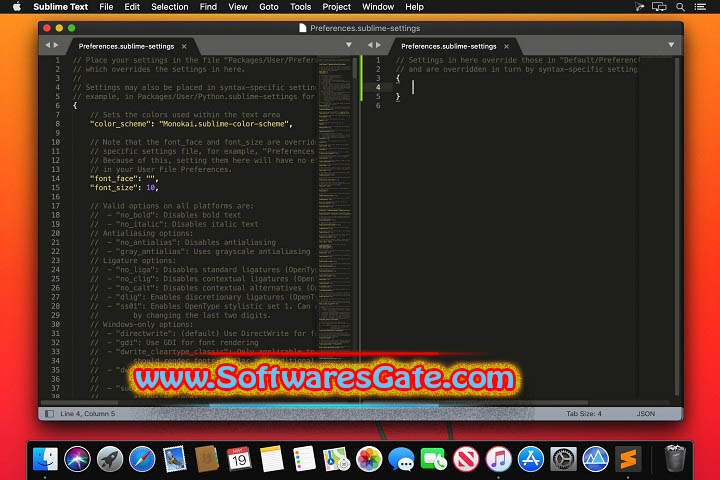Click the right pane vertical scrollbar
This screenshot has height=480, width=720.
tap(677, 225)
